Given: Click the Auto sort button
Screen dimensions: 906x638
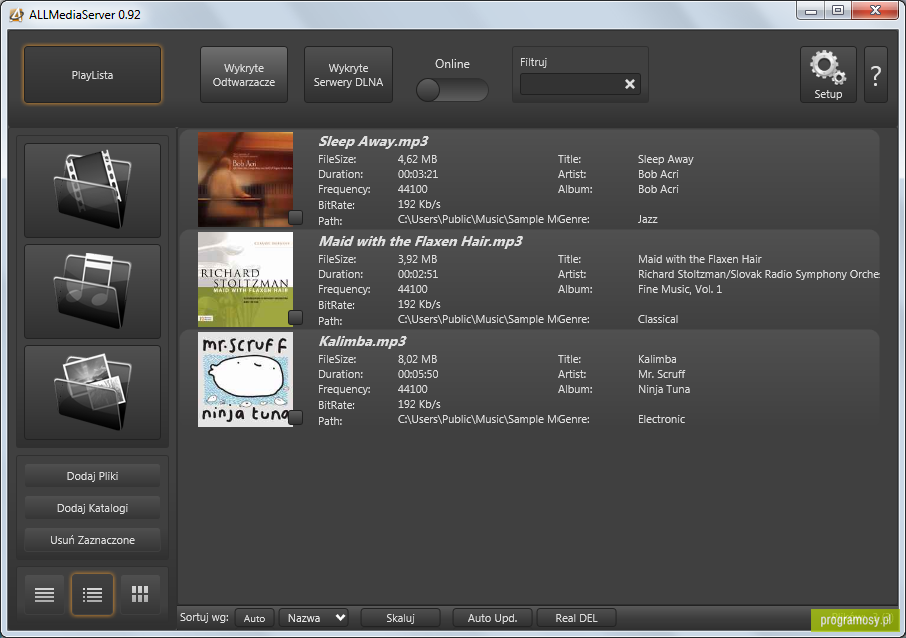Looking at the screenshot, I should pos(254,618).
